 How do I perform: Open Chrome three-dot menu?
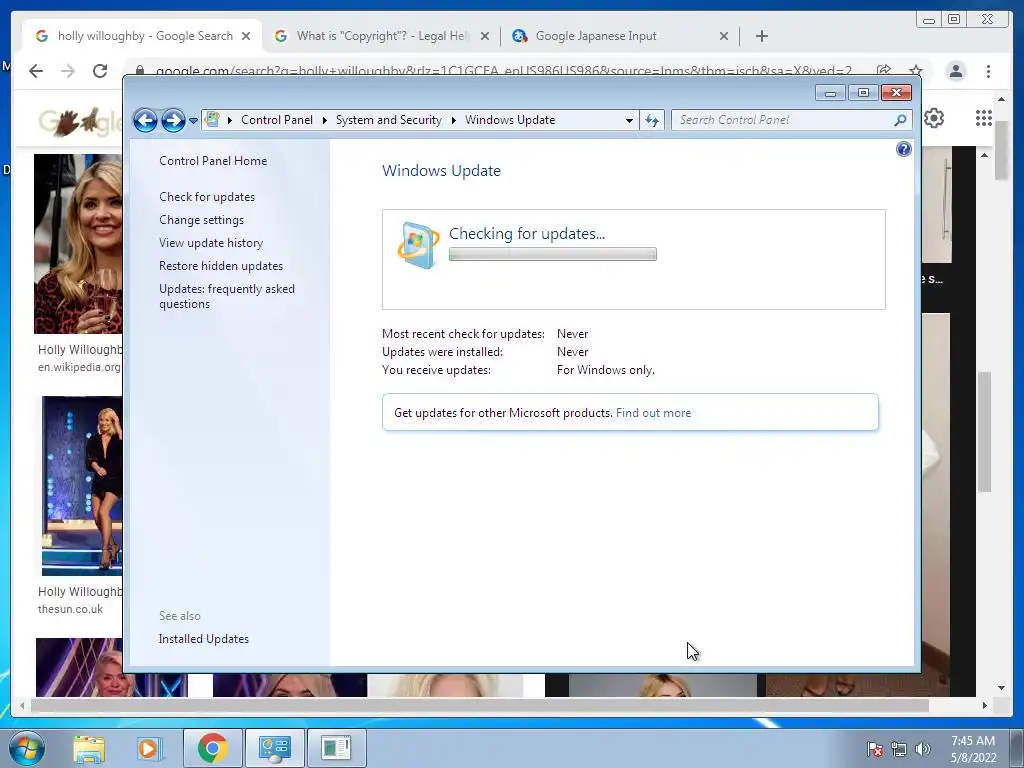[988, 71]
